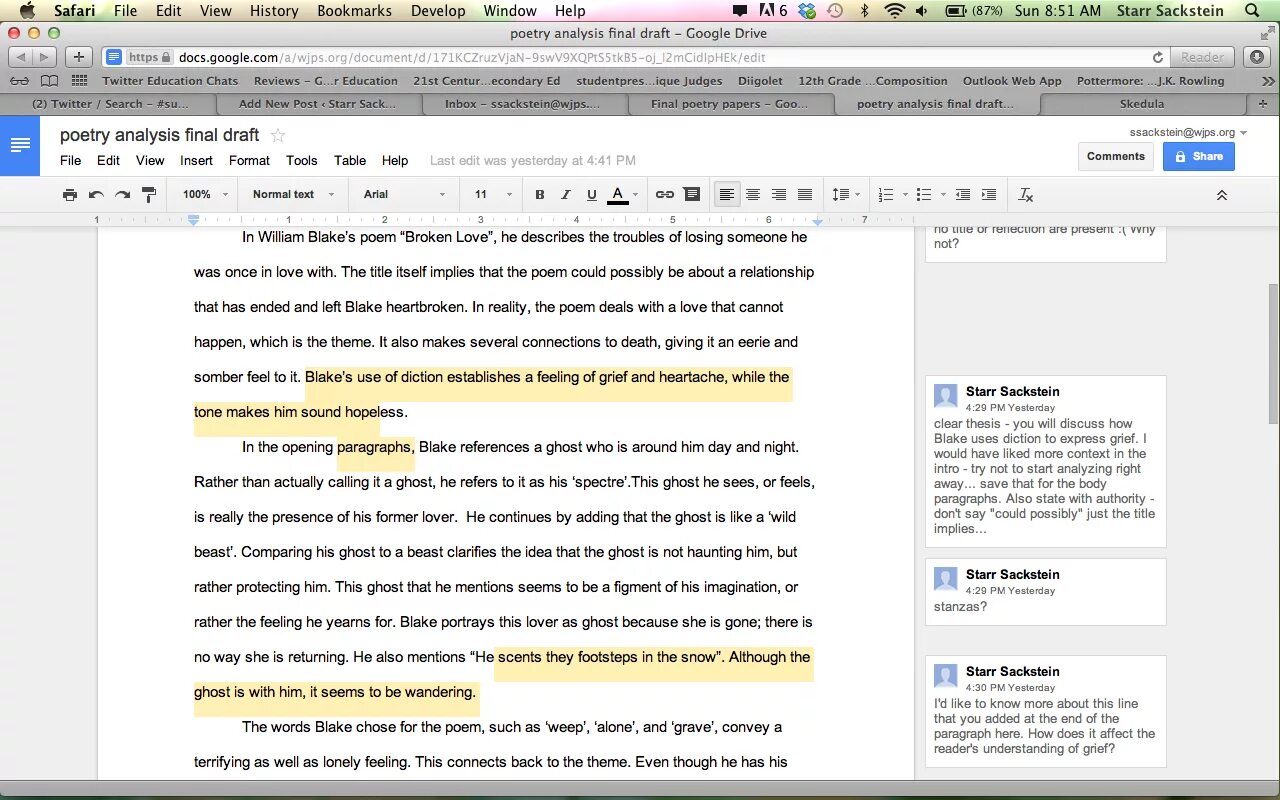This screenshot has width=1280, height=800.
Task: Add bookmark with the plus button
Action: click(x=79, y=57)
